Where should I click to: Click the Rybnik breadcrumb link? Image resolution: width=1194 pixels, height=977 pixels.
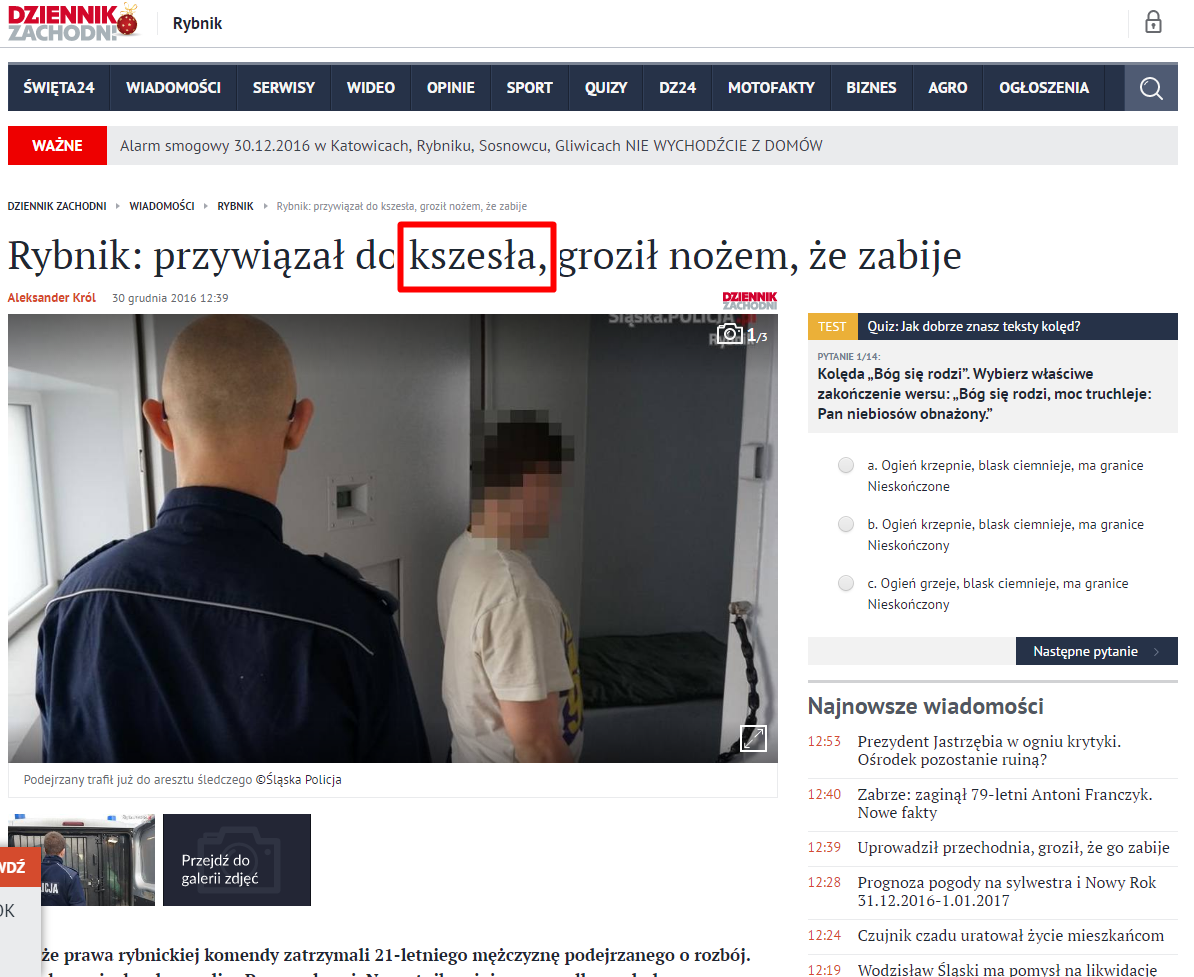[x=235, y=206]
